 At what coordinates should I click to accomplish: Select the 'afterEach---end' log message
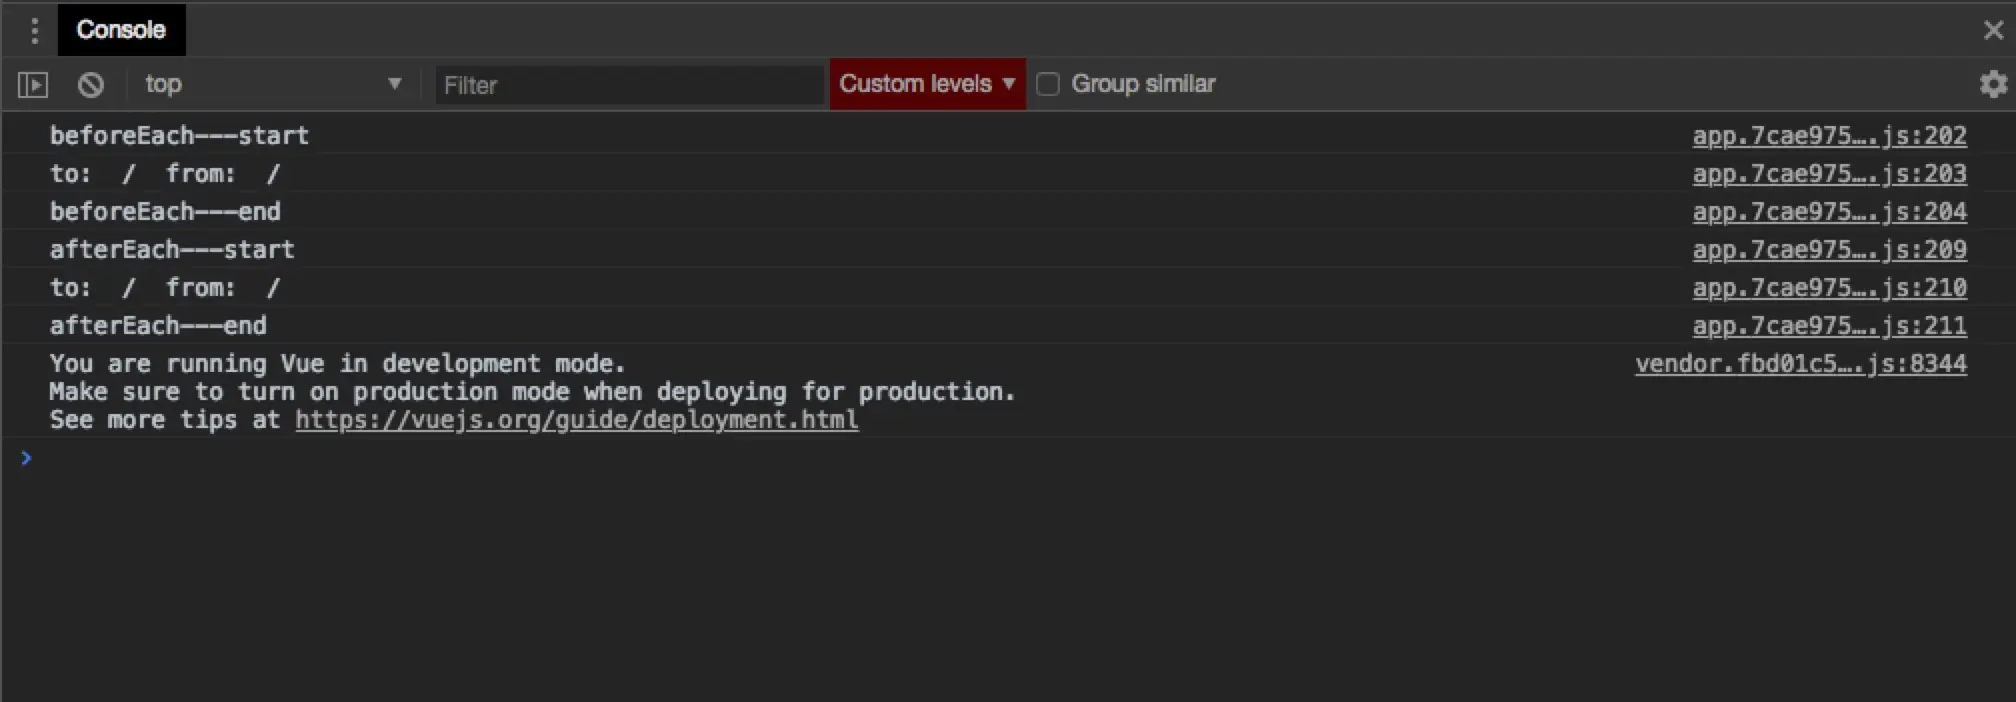coord(158,326)
